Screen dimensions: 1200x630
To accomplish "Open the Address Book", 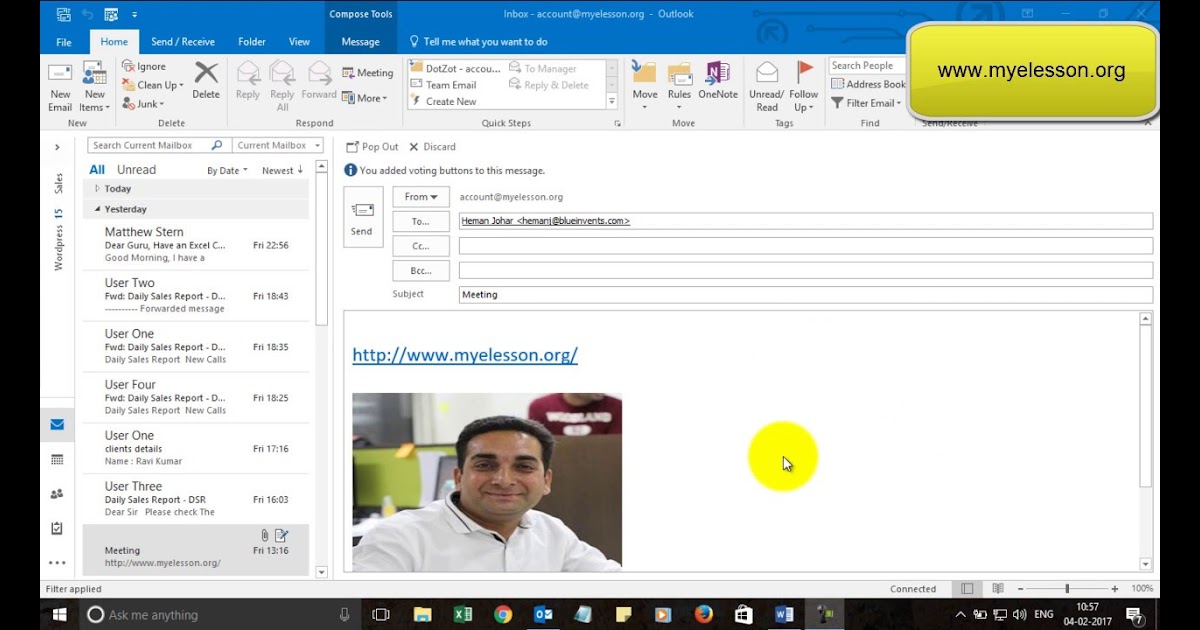I will 868,84.
